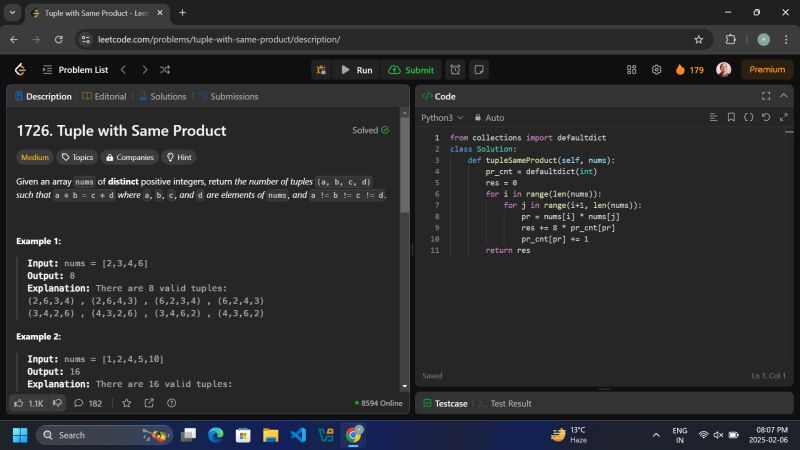Open the Python3 language dropdown
The width and height of the screenshot is (800, 450).
tap(442, 118)
